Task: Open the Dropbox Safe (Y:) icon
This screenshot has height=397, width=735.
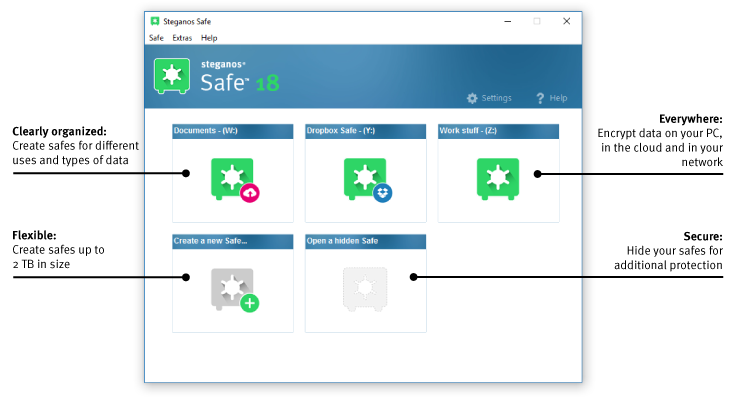Action: click(x=365, y=179)
